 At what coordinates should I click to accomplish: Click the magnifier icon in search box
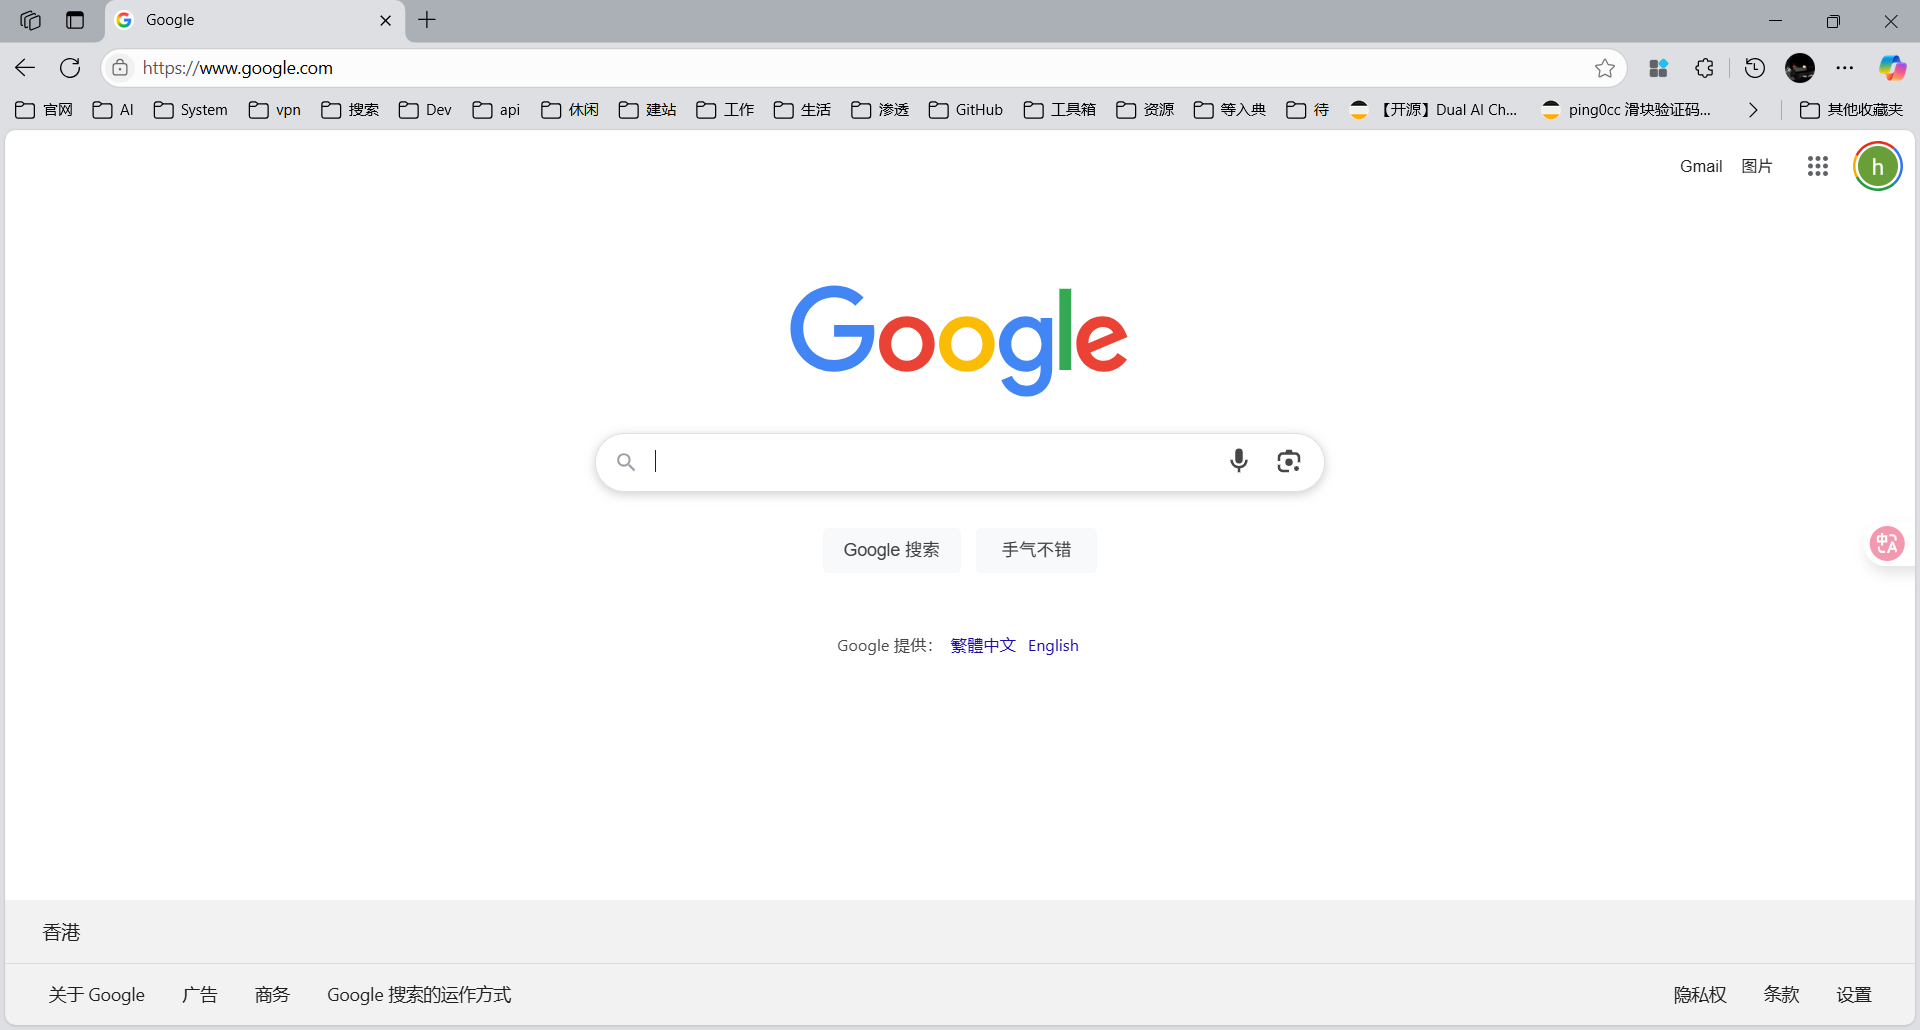(x=626, y=462)
